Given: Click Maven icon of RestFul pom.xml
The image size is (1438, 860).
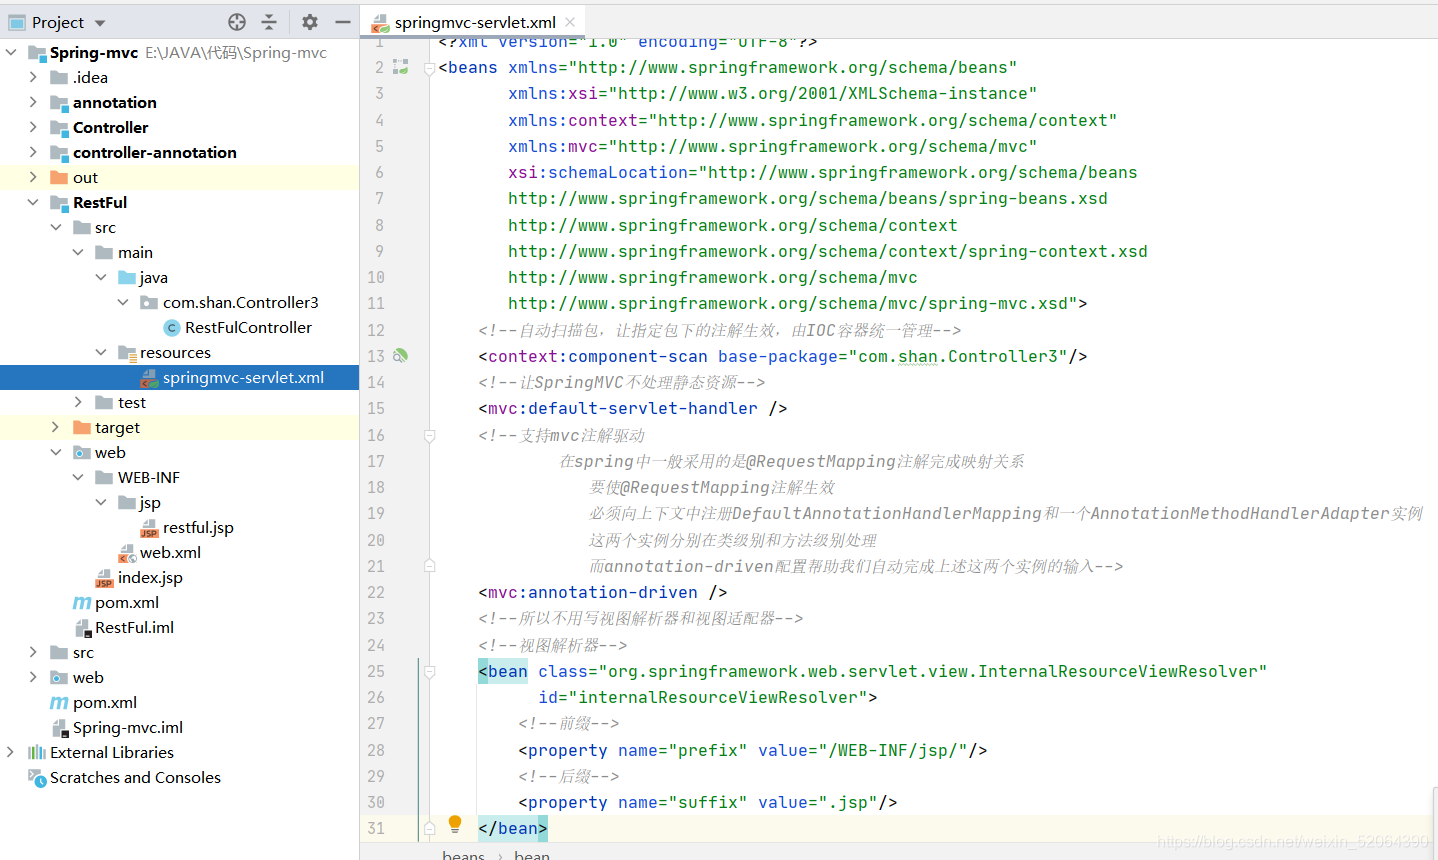Looking at the screenshot, I should [82, 603].
